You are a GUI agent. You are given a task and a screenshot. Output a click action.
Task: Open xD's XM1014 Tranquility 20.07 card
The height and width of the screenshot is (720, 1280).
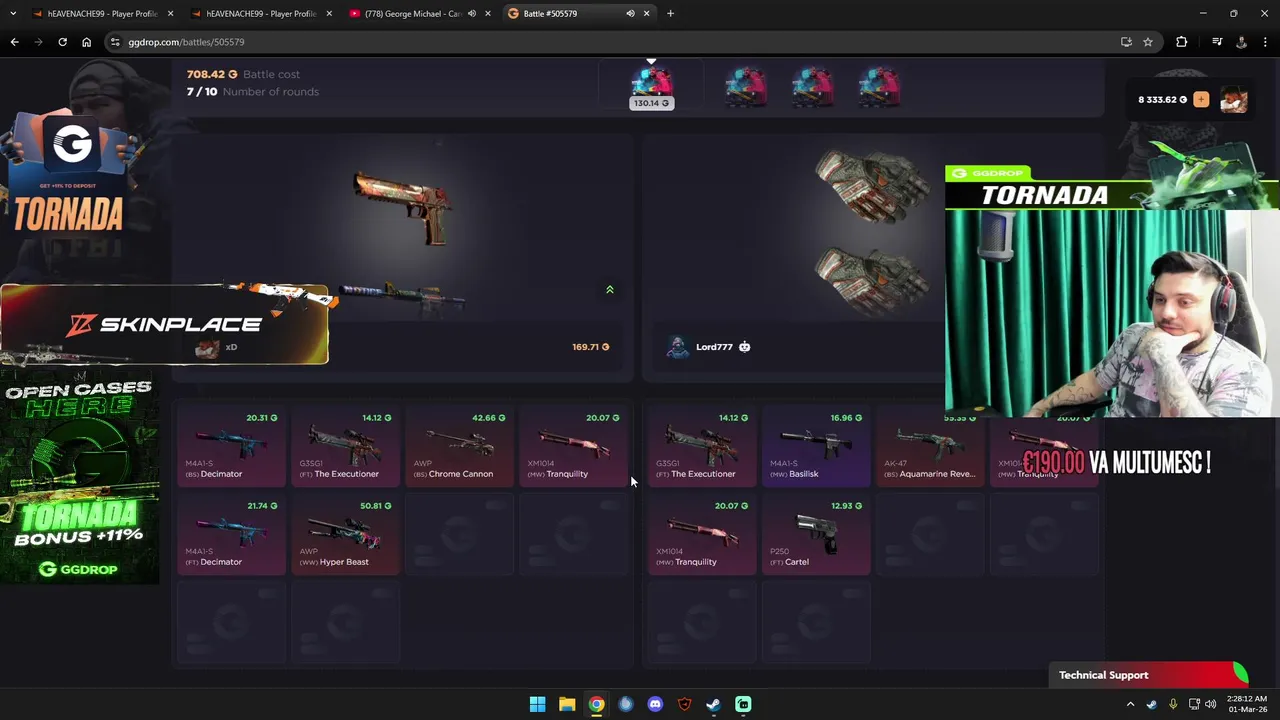click(x=573, y=446)
